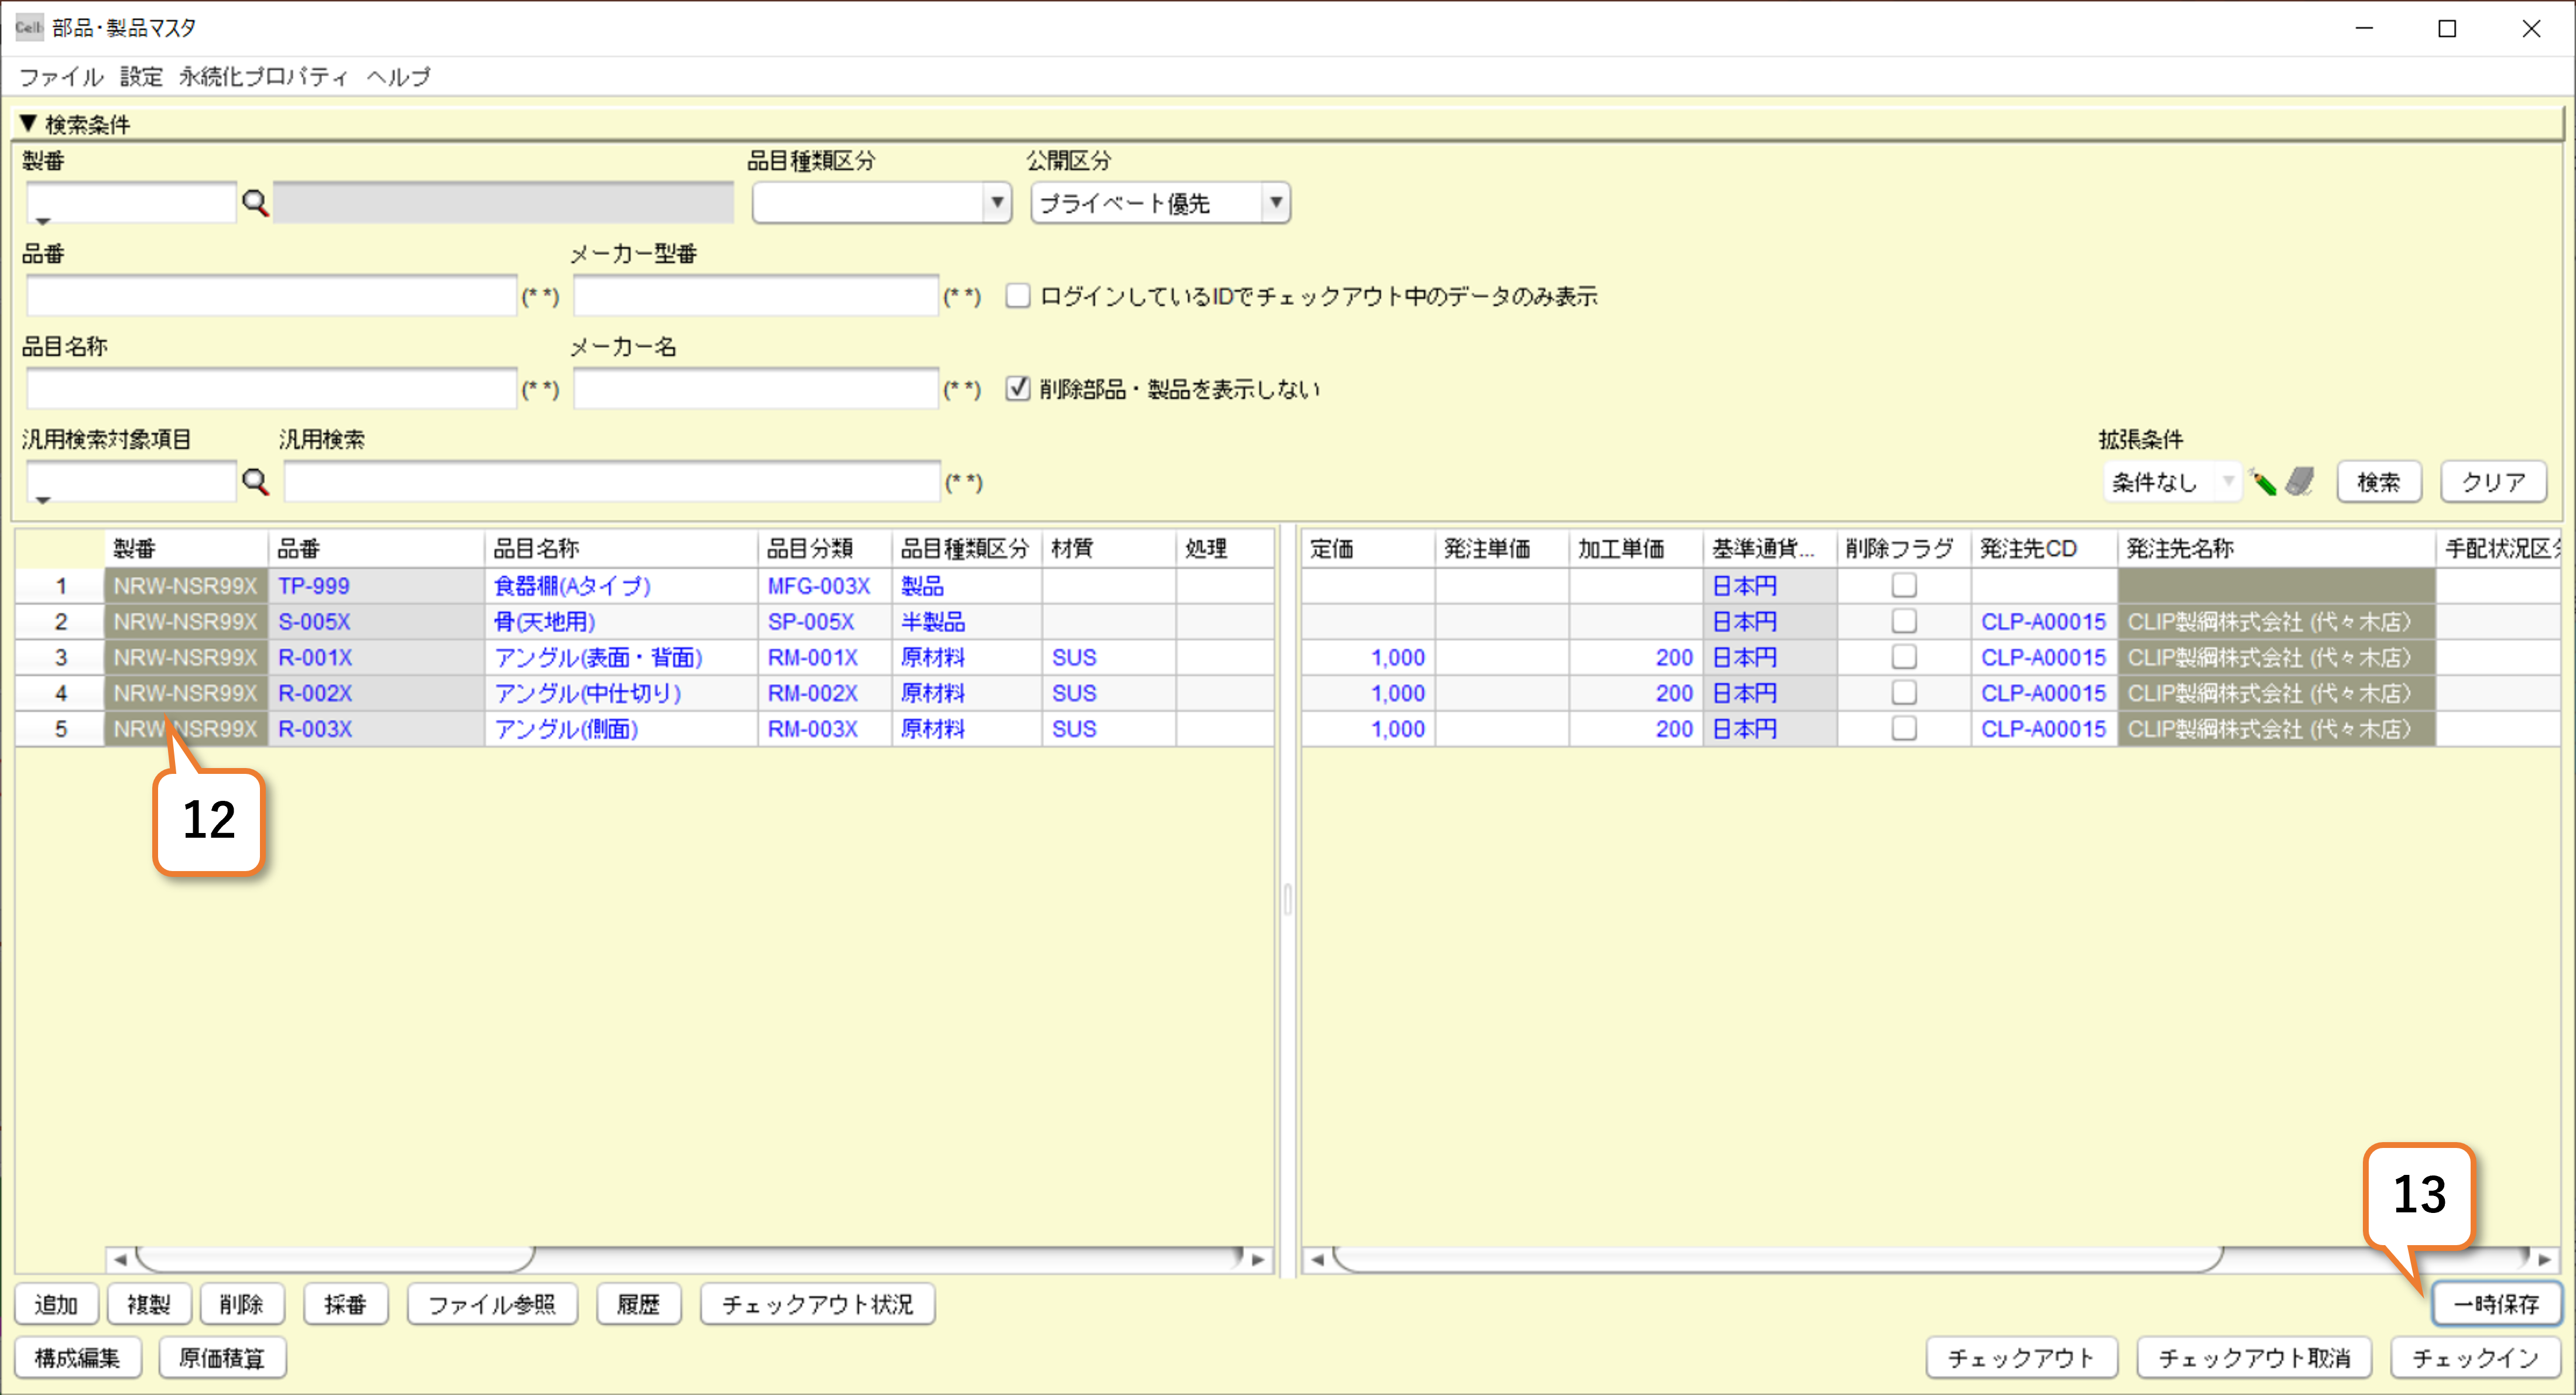The height and width of the screenshot is (1395, 2576).
Task: Click the magnifier icon next to 汎用検索対象項目
Action: (x=256, y=482)
